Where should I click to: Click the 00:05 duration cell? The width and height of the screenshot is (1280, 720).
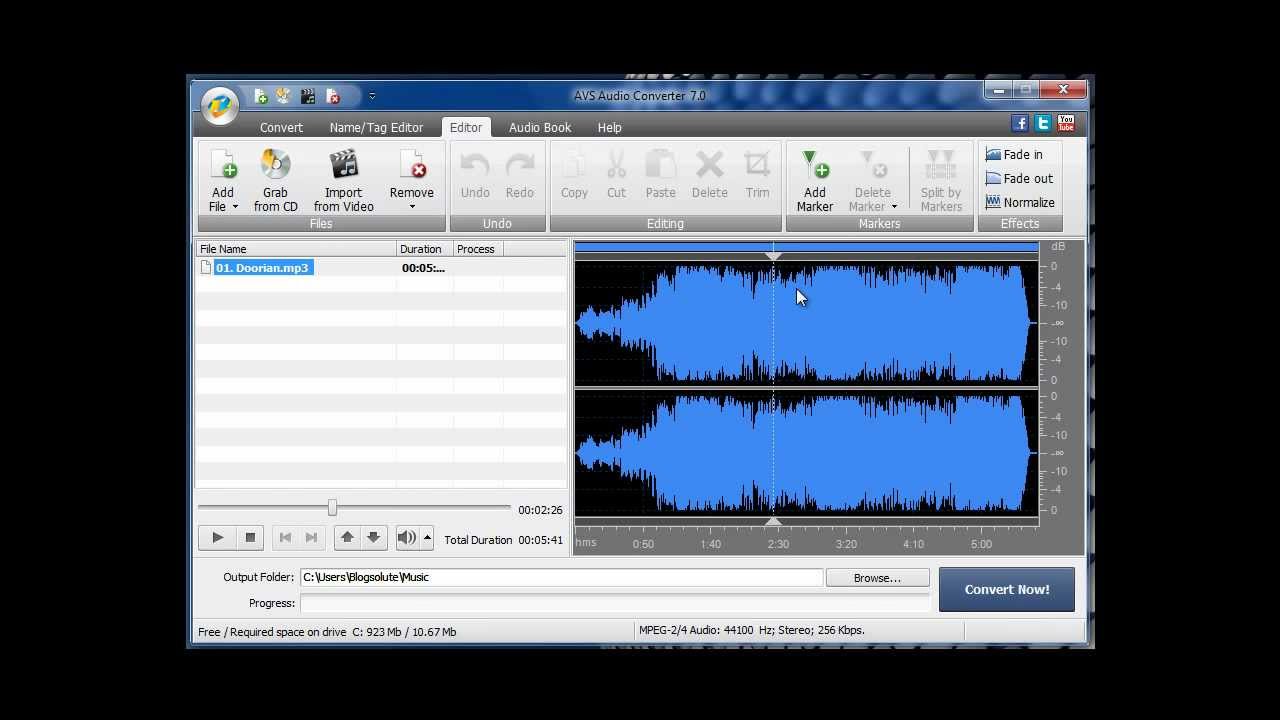click(x=424, y=268)
